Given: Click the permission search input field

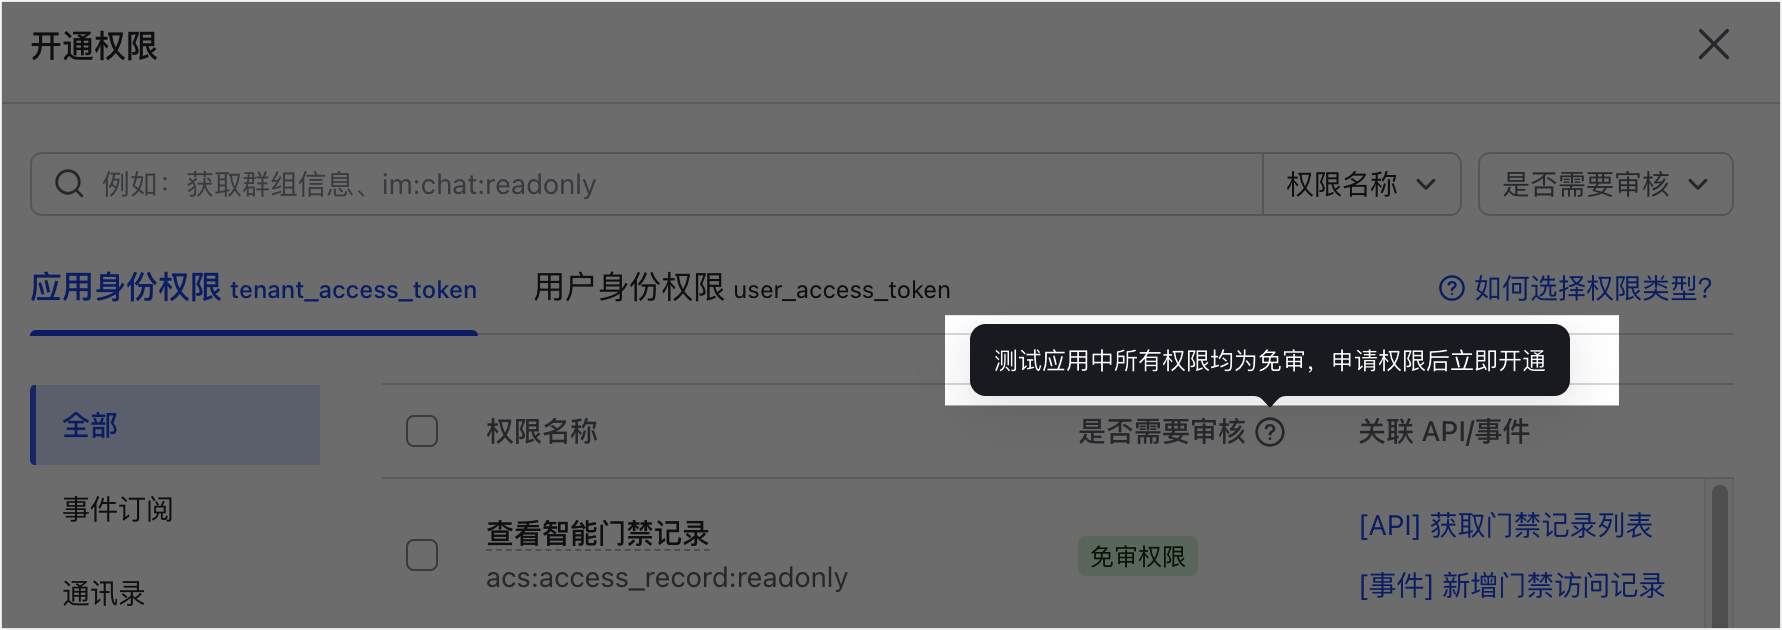Looking at the screenshot, I should coord(647,184).
